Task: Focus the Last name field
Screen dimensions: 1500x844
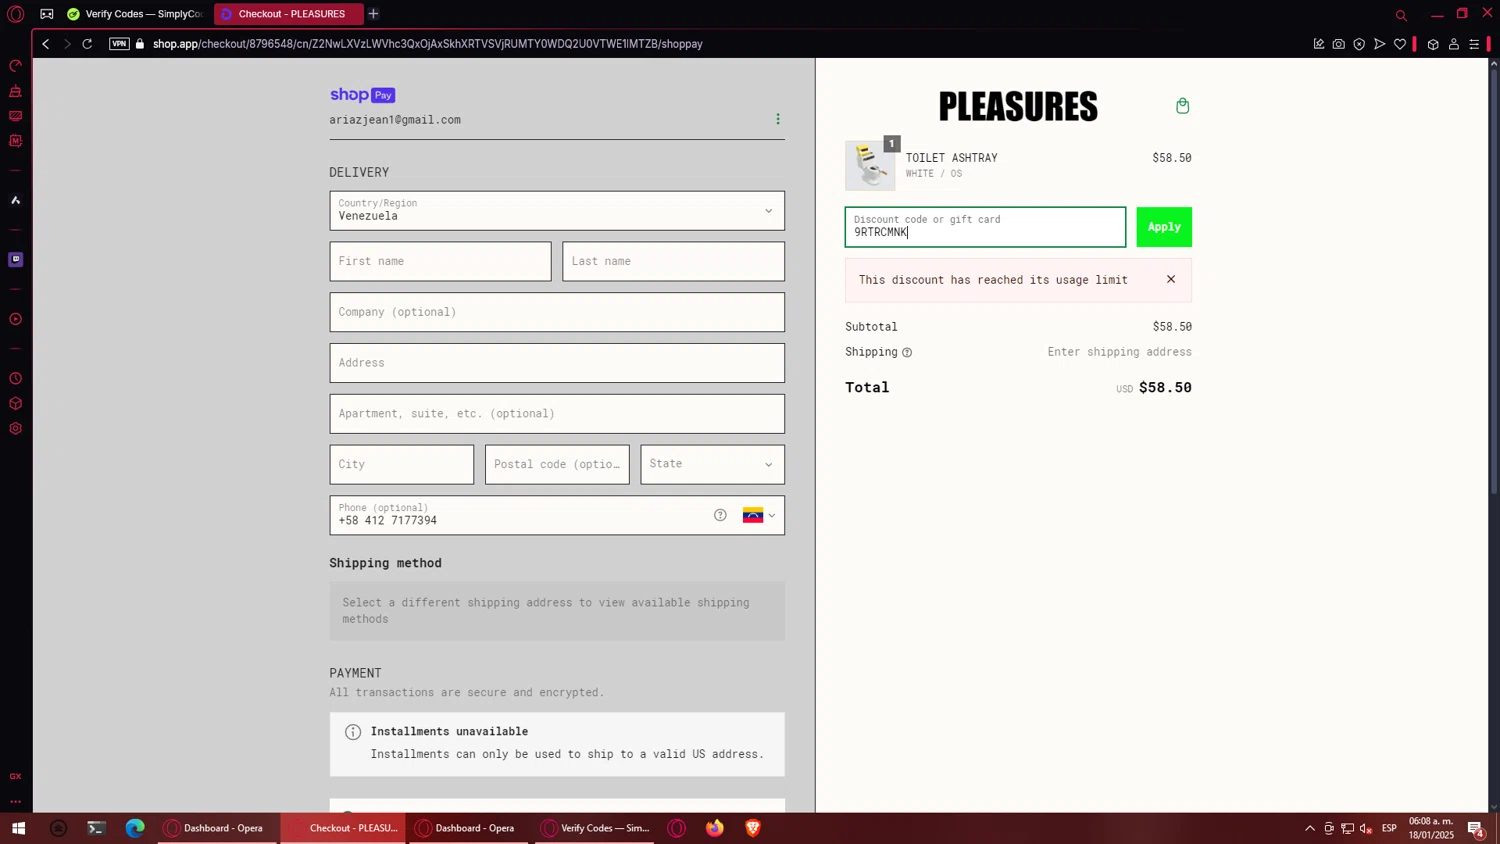Action: coord(673,261)
